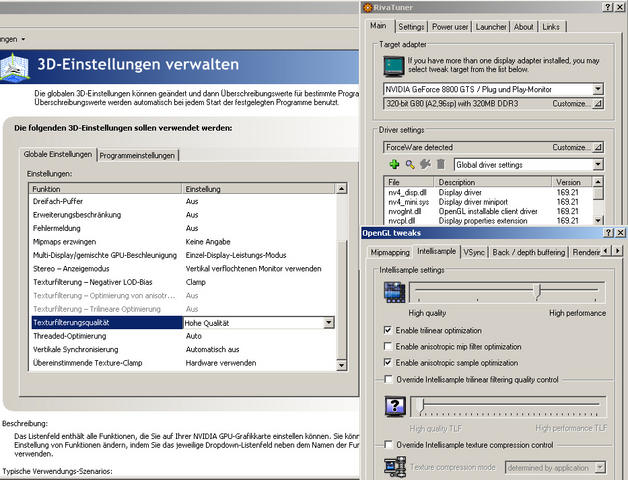Click the Description column header in file list
Image resolution: width=628 pixels, height=480 pixels.
point(493,182)
